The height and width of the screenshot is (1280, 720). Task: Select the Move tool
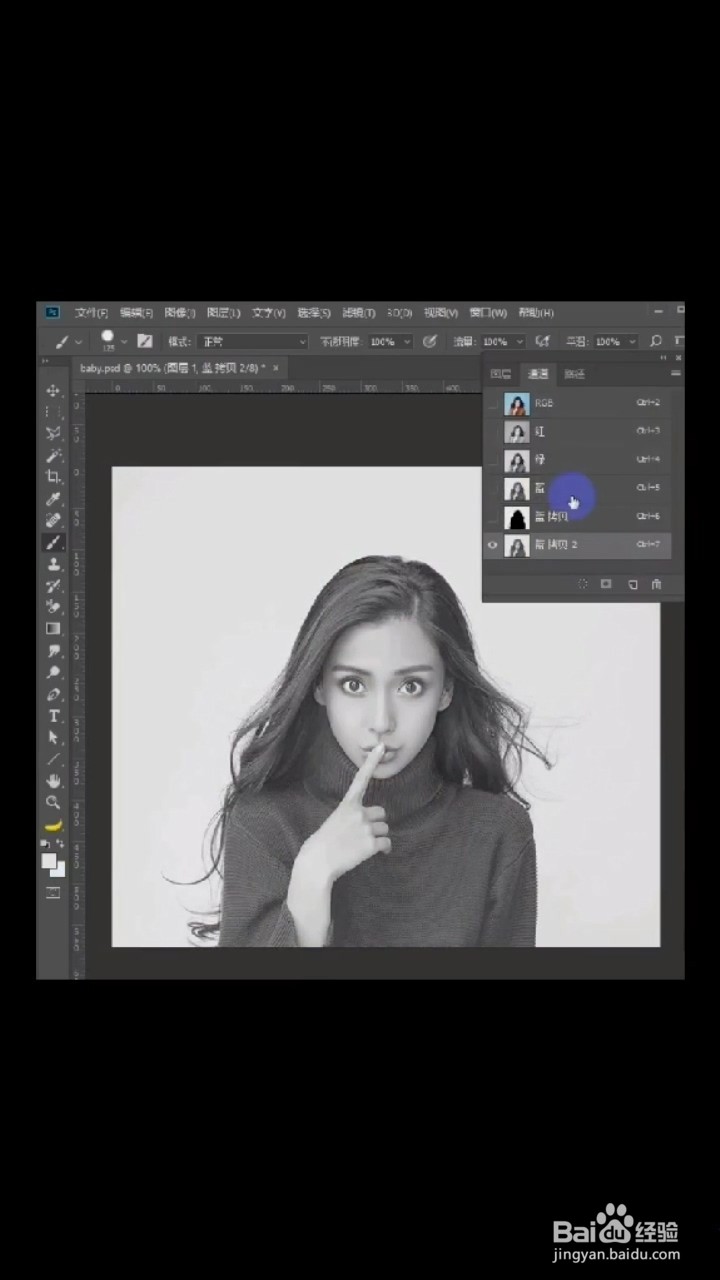click(53, 390)
